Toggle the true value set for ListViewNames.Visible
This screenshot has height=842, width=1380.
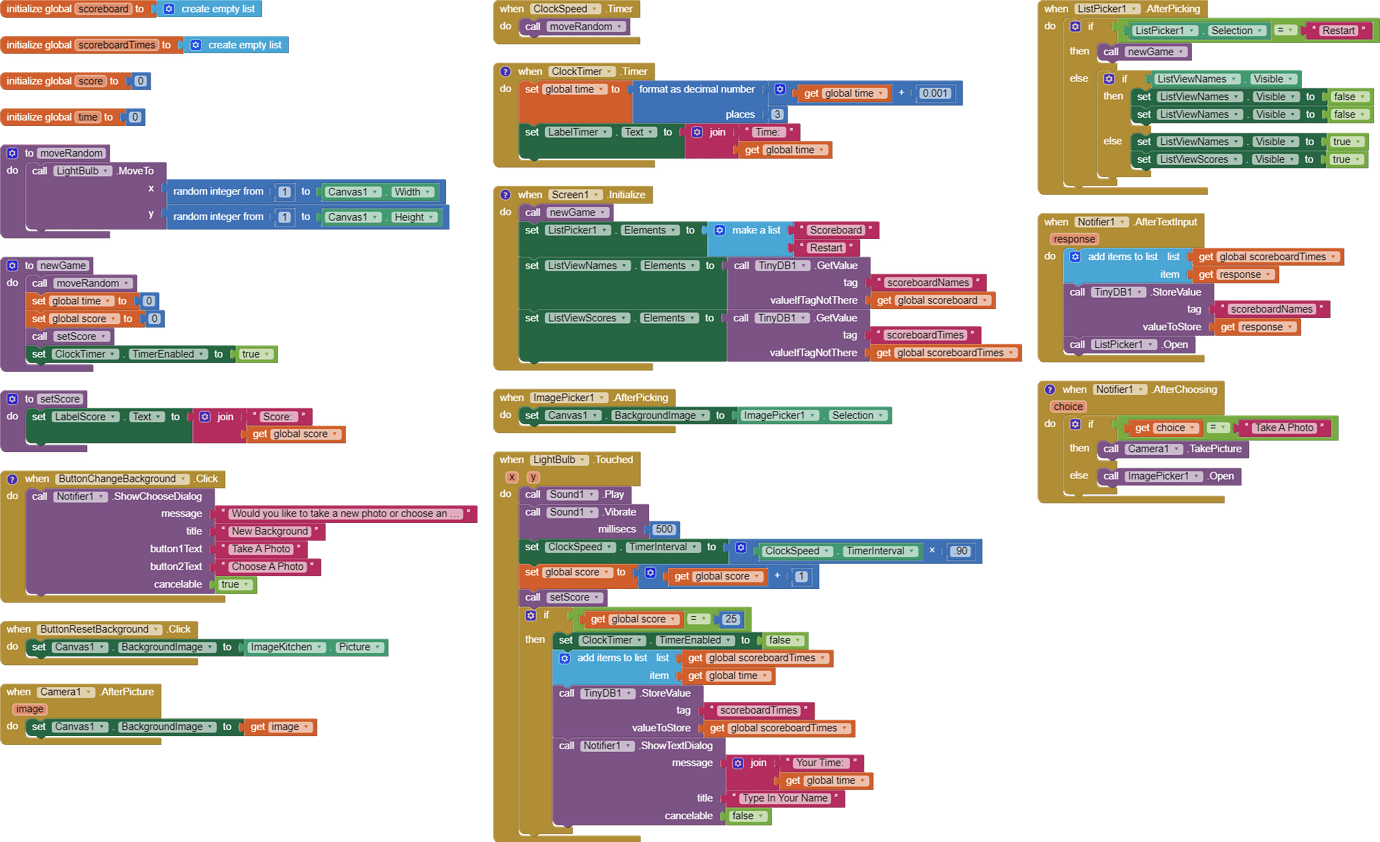1346,142
